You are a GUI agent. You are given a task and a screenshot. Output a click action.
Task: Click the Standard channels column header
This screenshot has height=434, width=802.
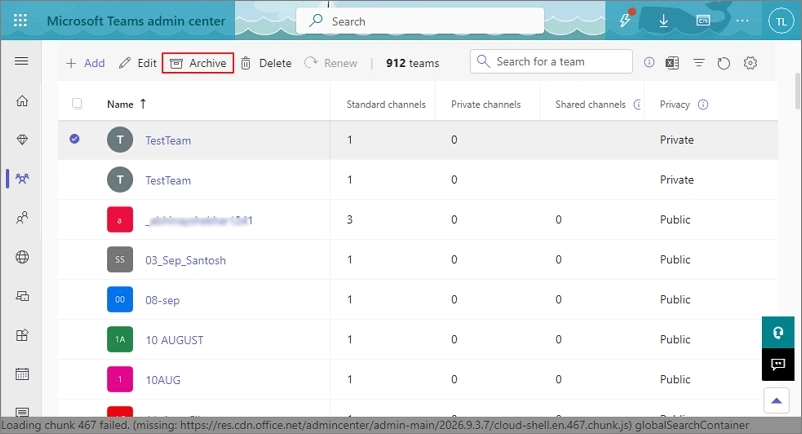pyautogui.click(x=386, y=104)
